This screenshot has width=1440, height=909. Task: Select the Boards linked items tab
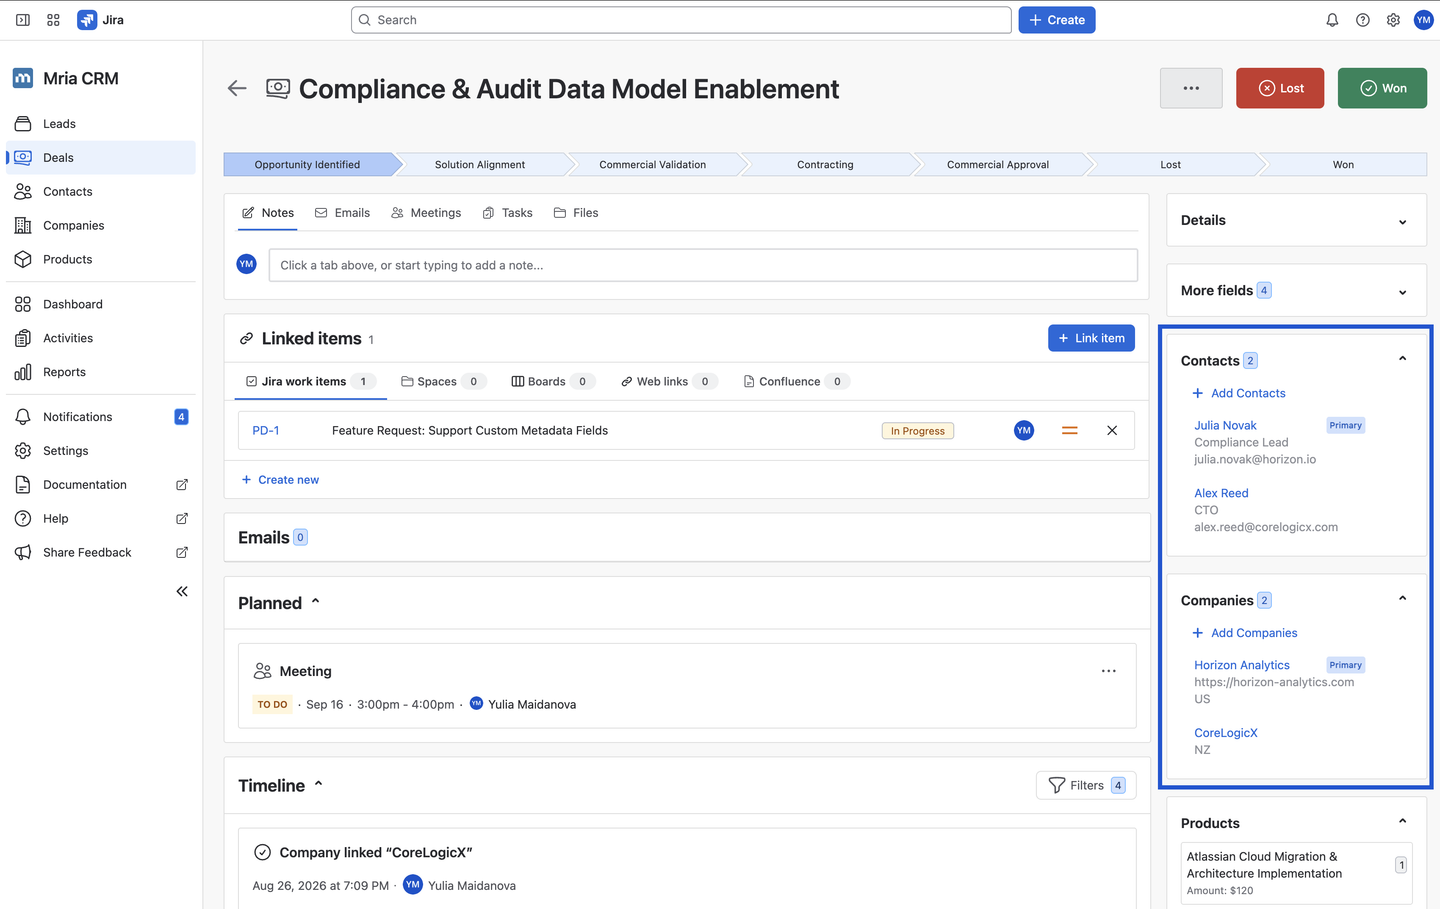pyautogui.click(x=553, y=382)
